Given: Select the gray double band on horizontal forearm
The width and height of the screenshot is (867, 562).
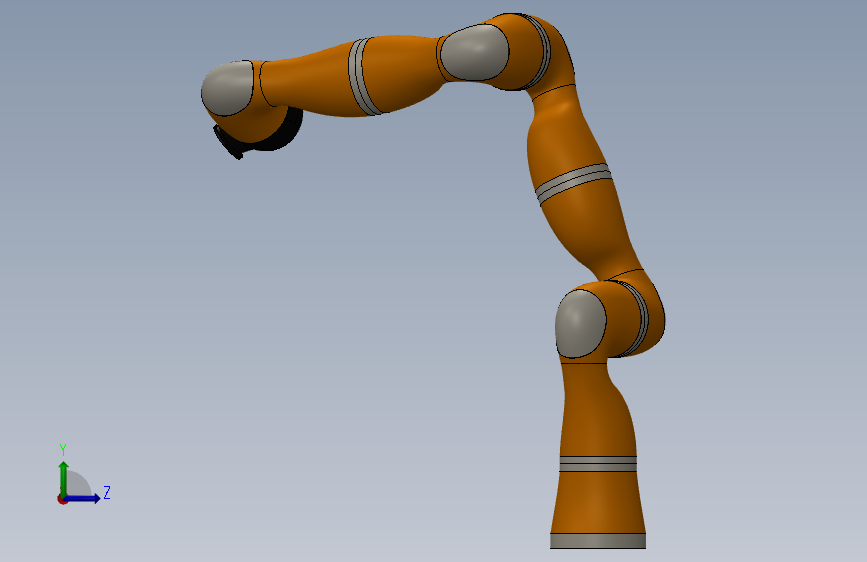Looking at the screenshot, I should [x=363, y=77].
